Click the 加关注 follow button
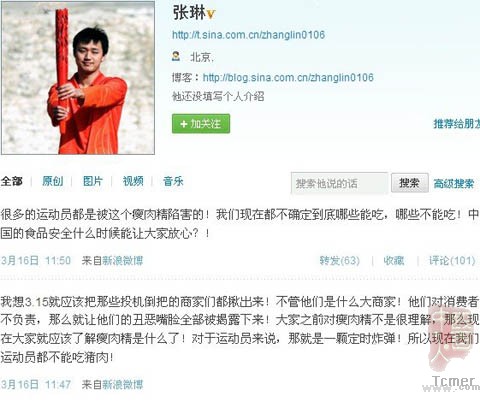 (x=201, y=124)
